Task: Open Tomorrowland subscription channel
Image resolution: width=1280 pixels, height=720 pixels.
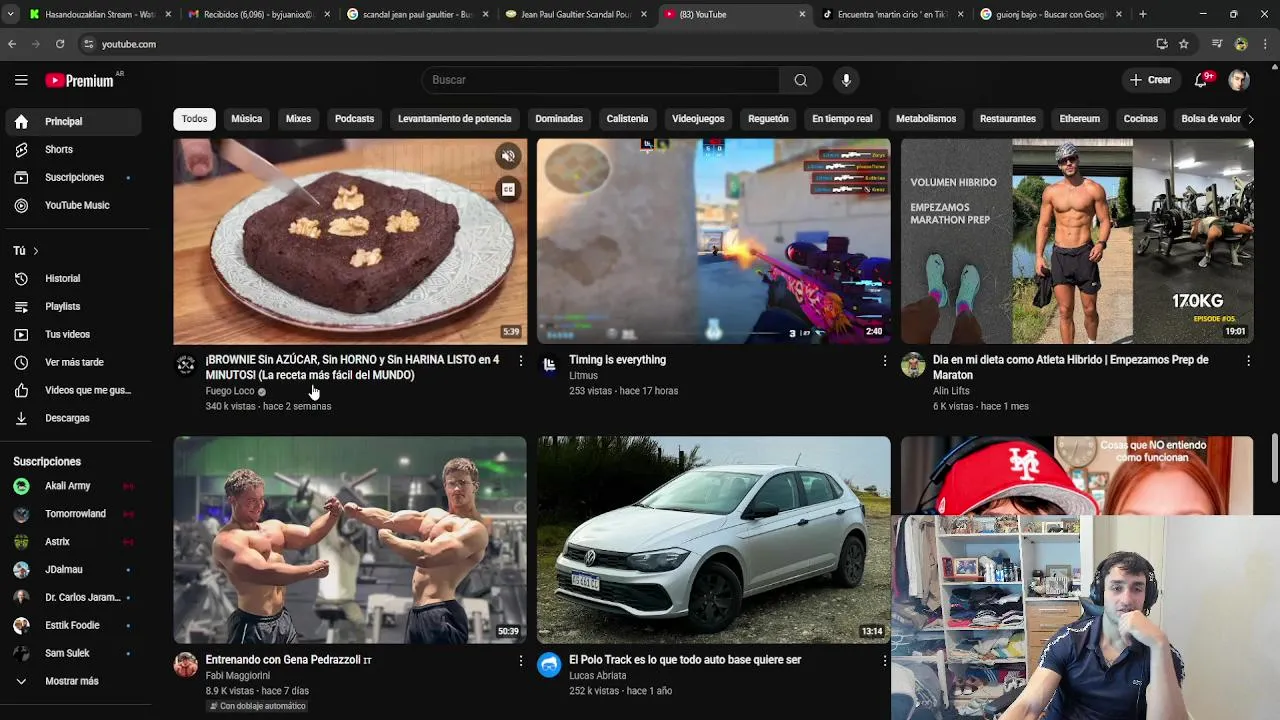Action: pos(74,514)
